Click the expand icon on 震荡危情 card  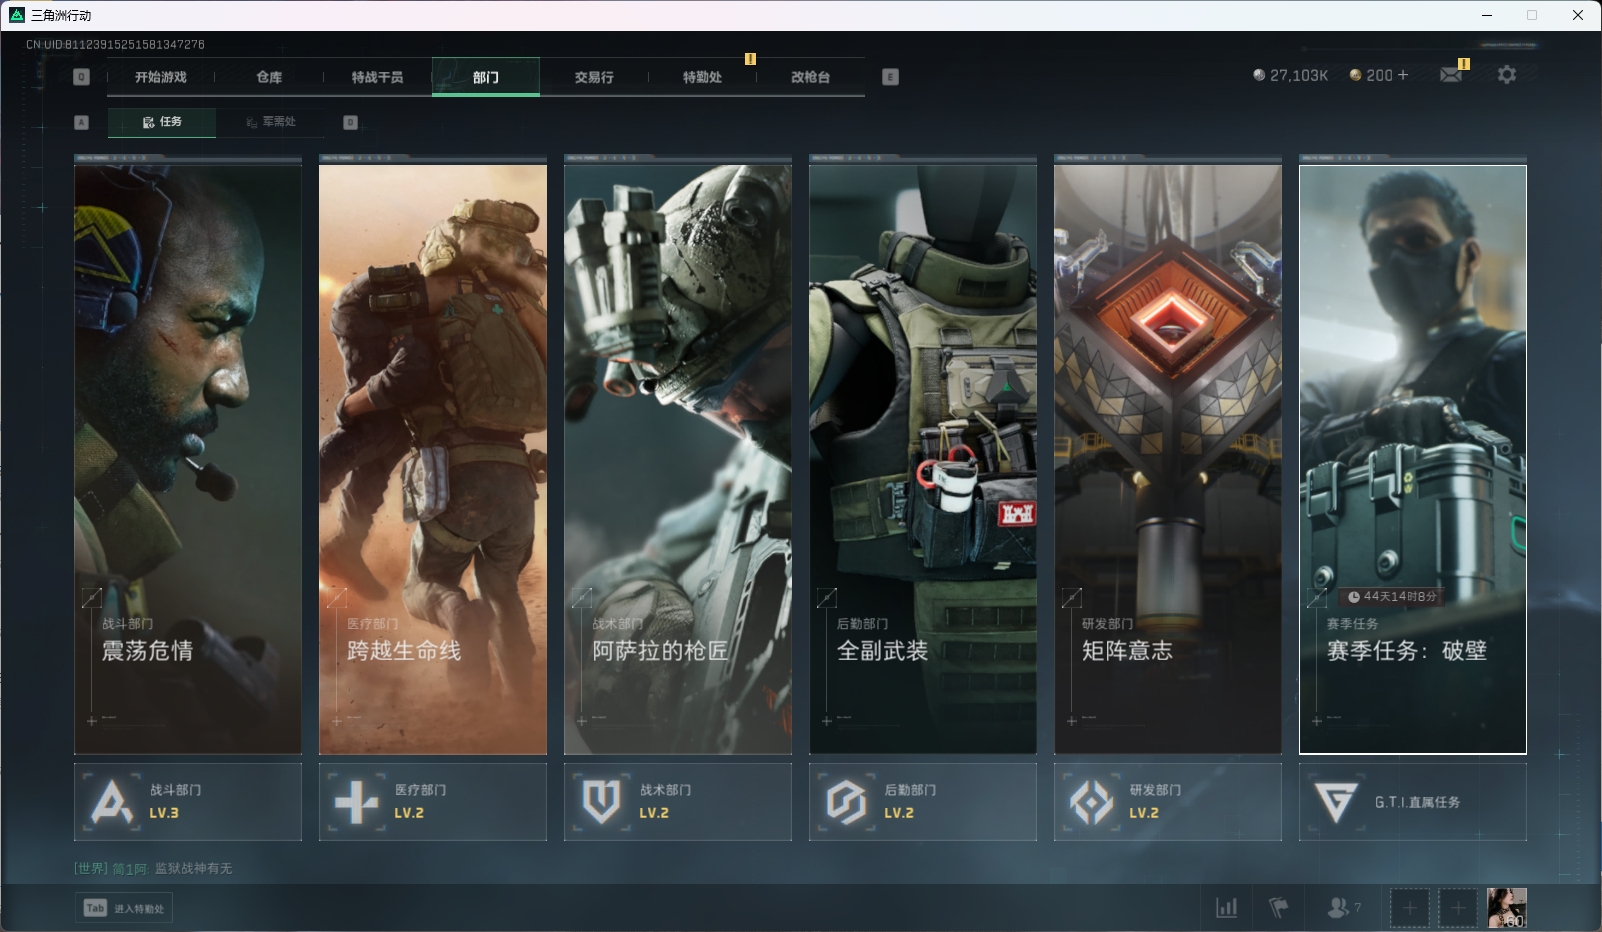coord(91,598)
